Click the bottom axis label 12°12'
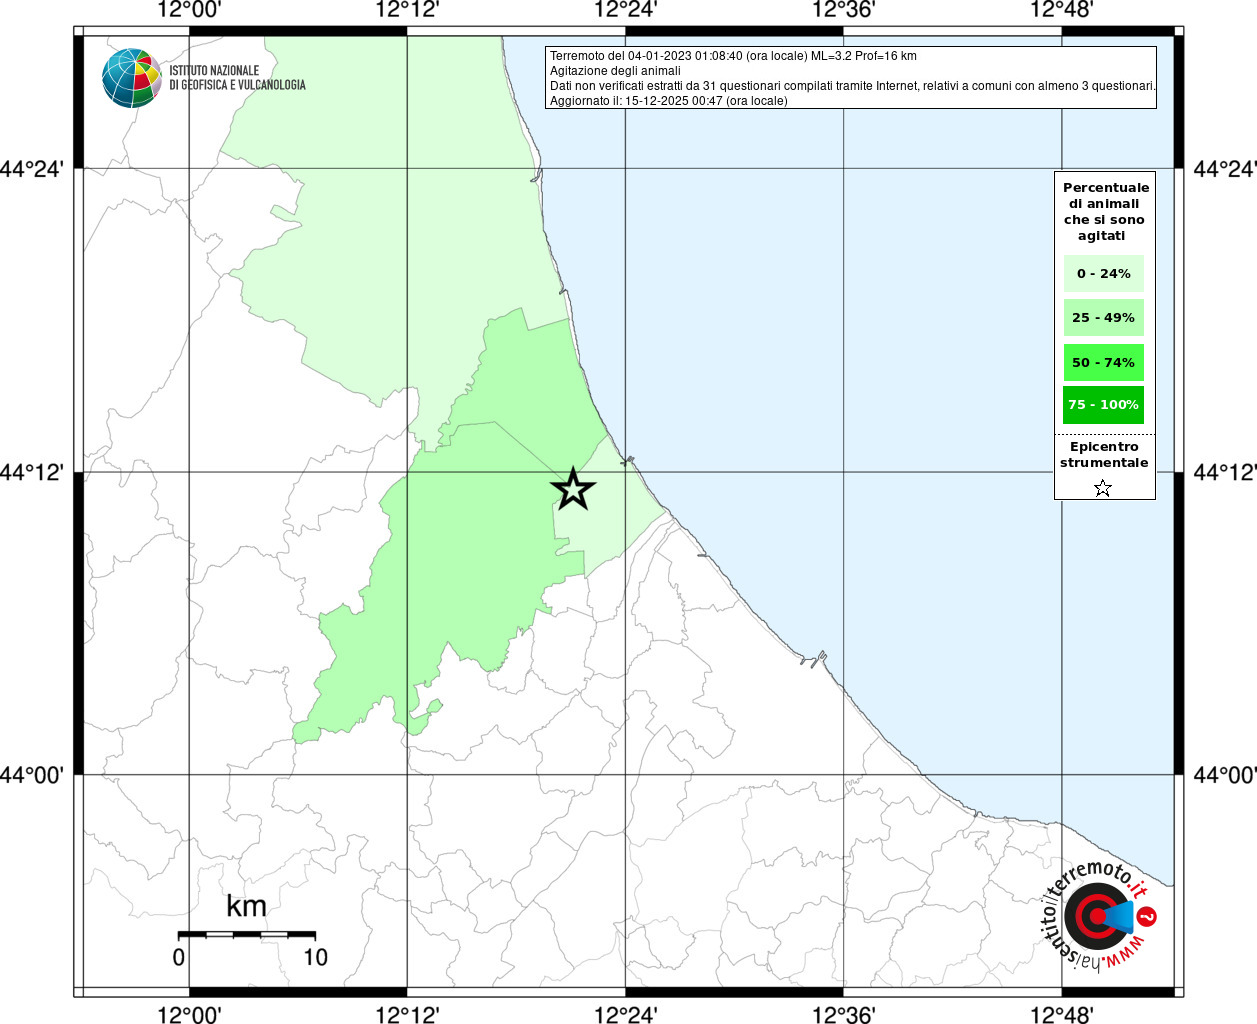Viewport: 1257px width, 1024px height. point(407,1015)
